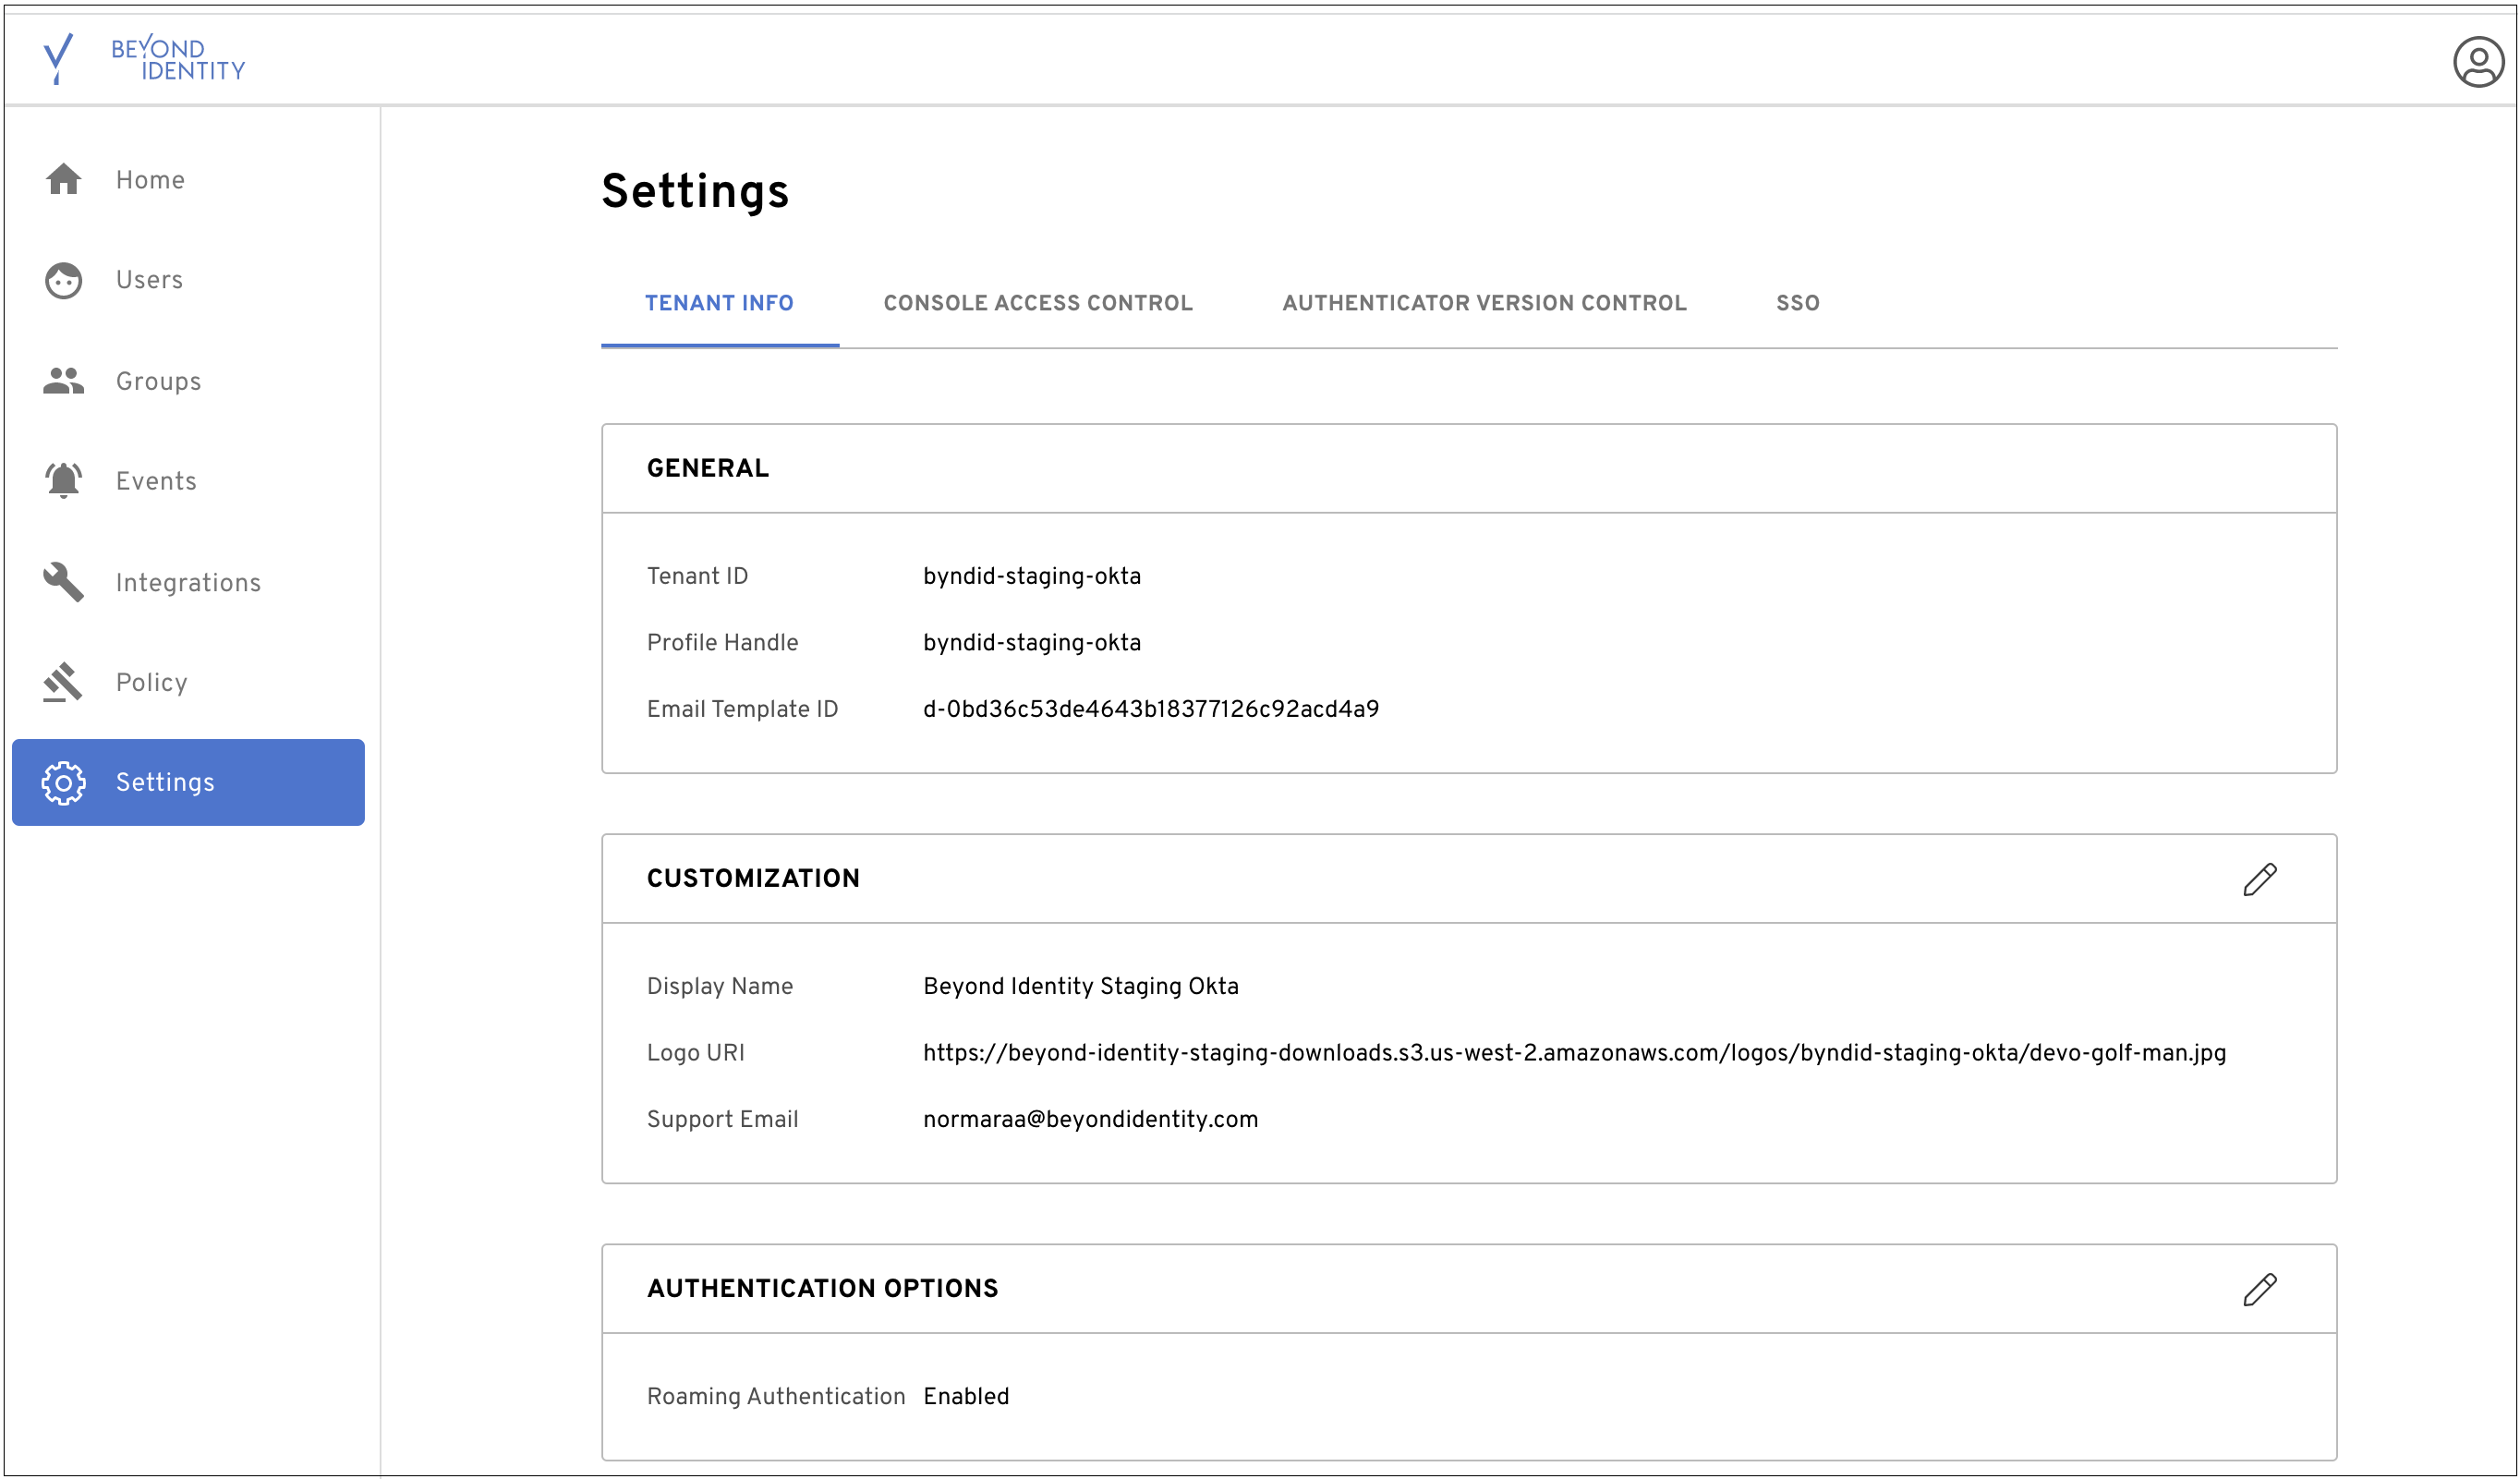Edit Authentication Options with pencil icon
The height and width of the screenshot is (1479, 2520).
[x=2259, y=1289]
